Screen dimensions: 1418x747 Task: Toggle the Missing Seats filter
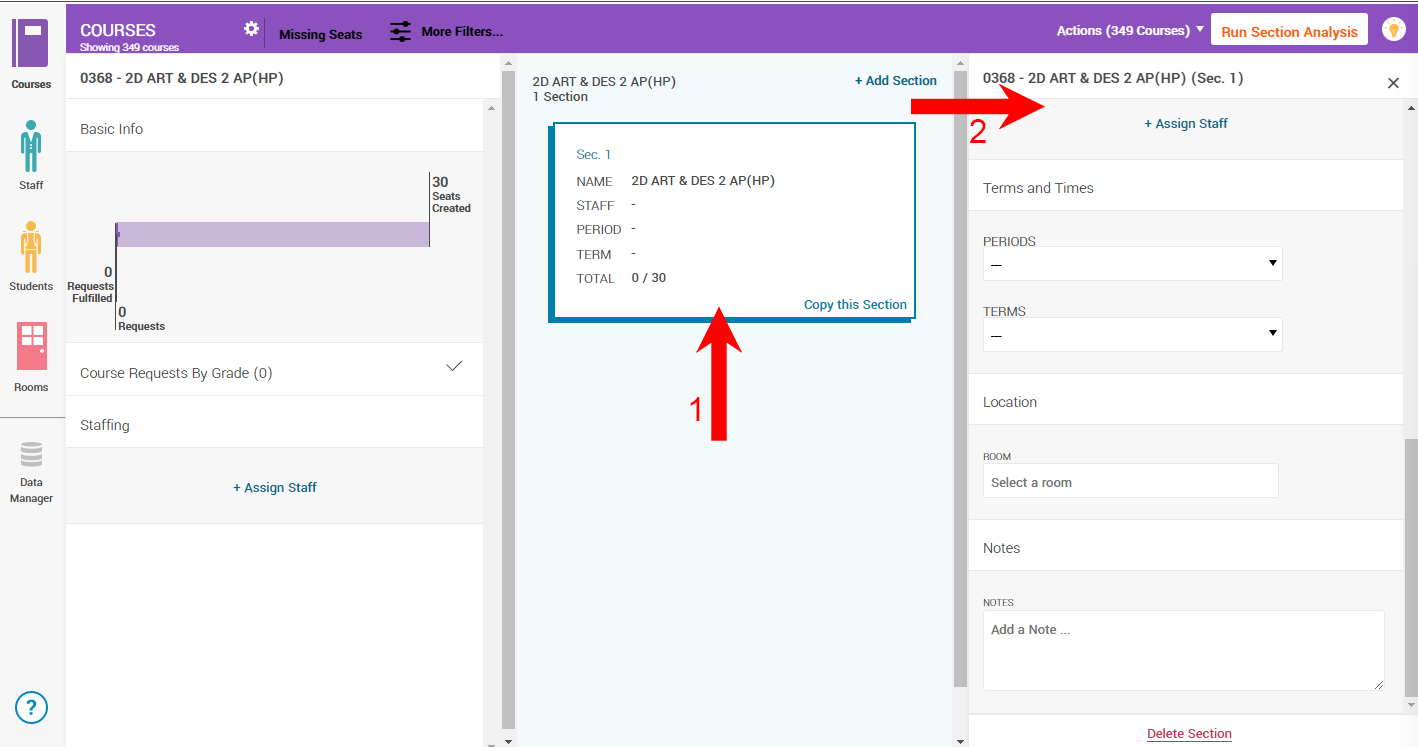(x=320, y=34)
